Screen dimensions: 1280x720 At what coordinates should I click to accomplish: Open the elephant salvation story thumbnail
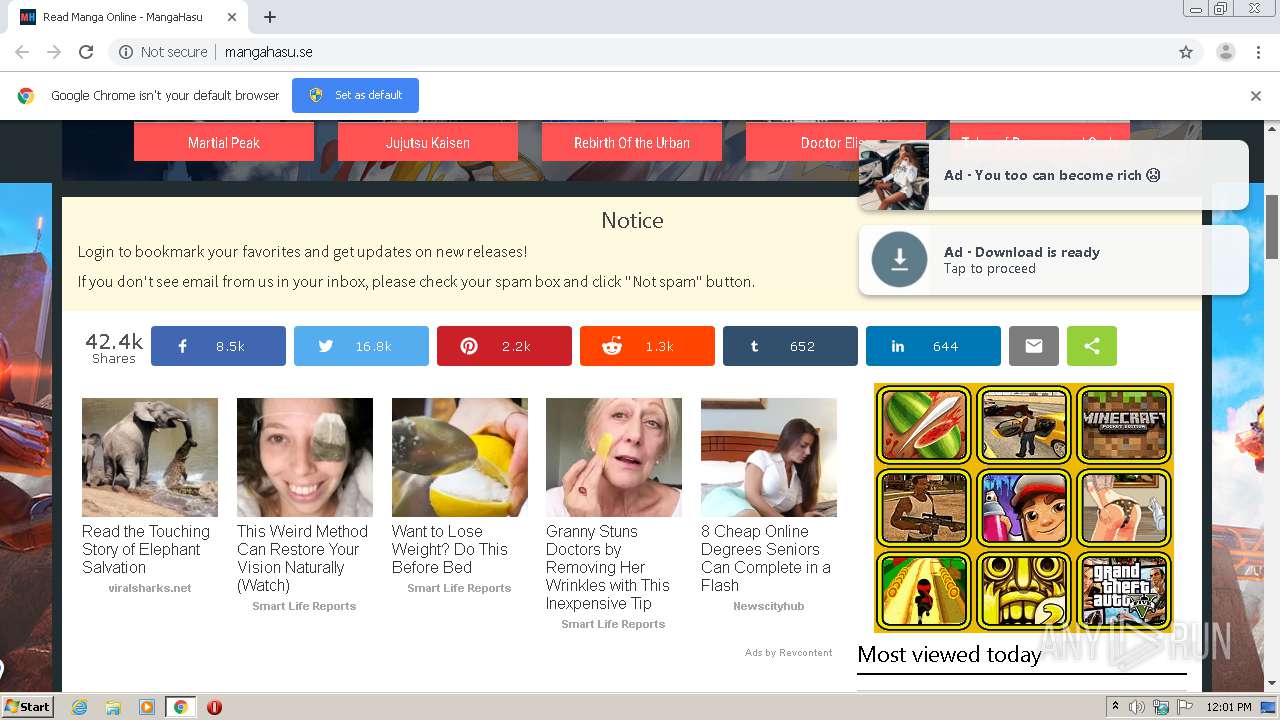click(150, 457)
